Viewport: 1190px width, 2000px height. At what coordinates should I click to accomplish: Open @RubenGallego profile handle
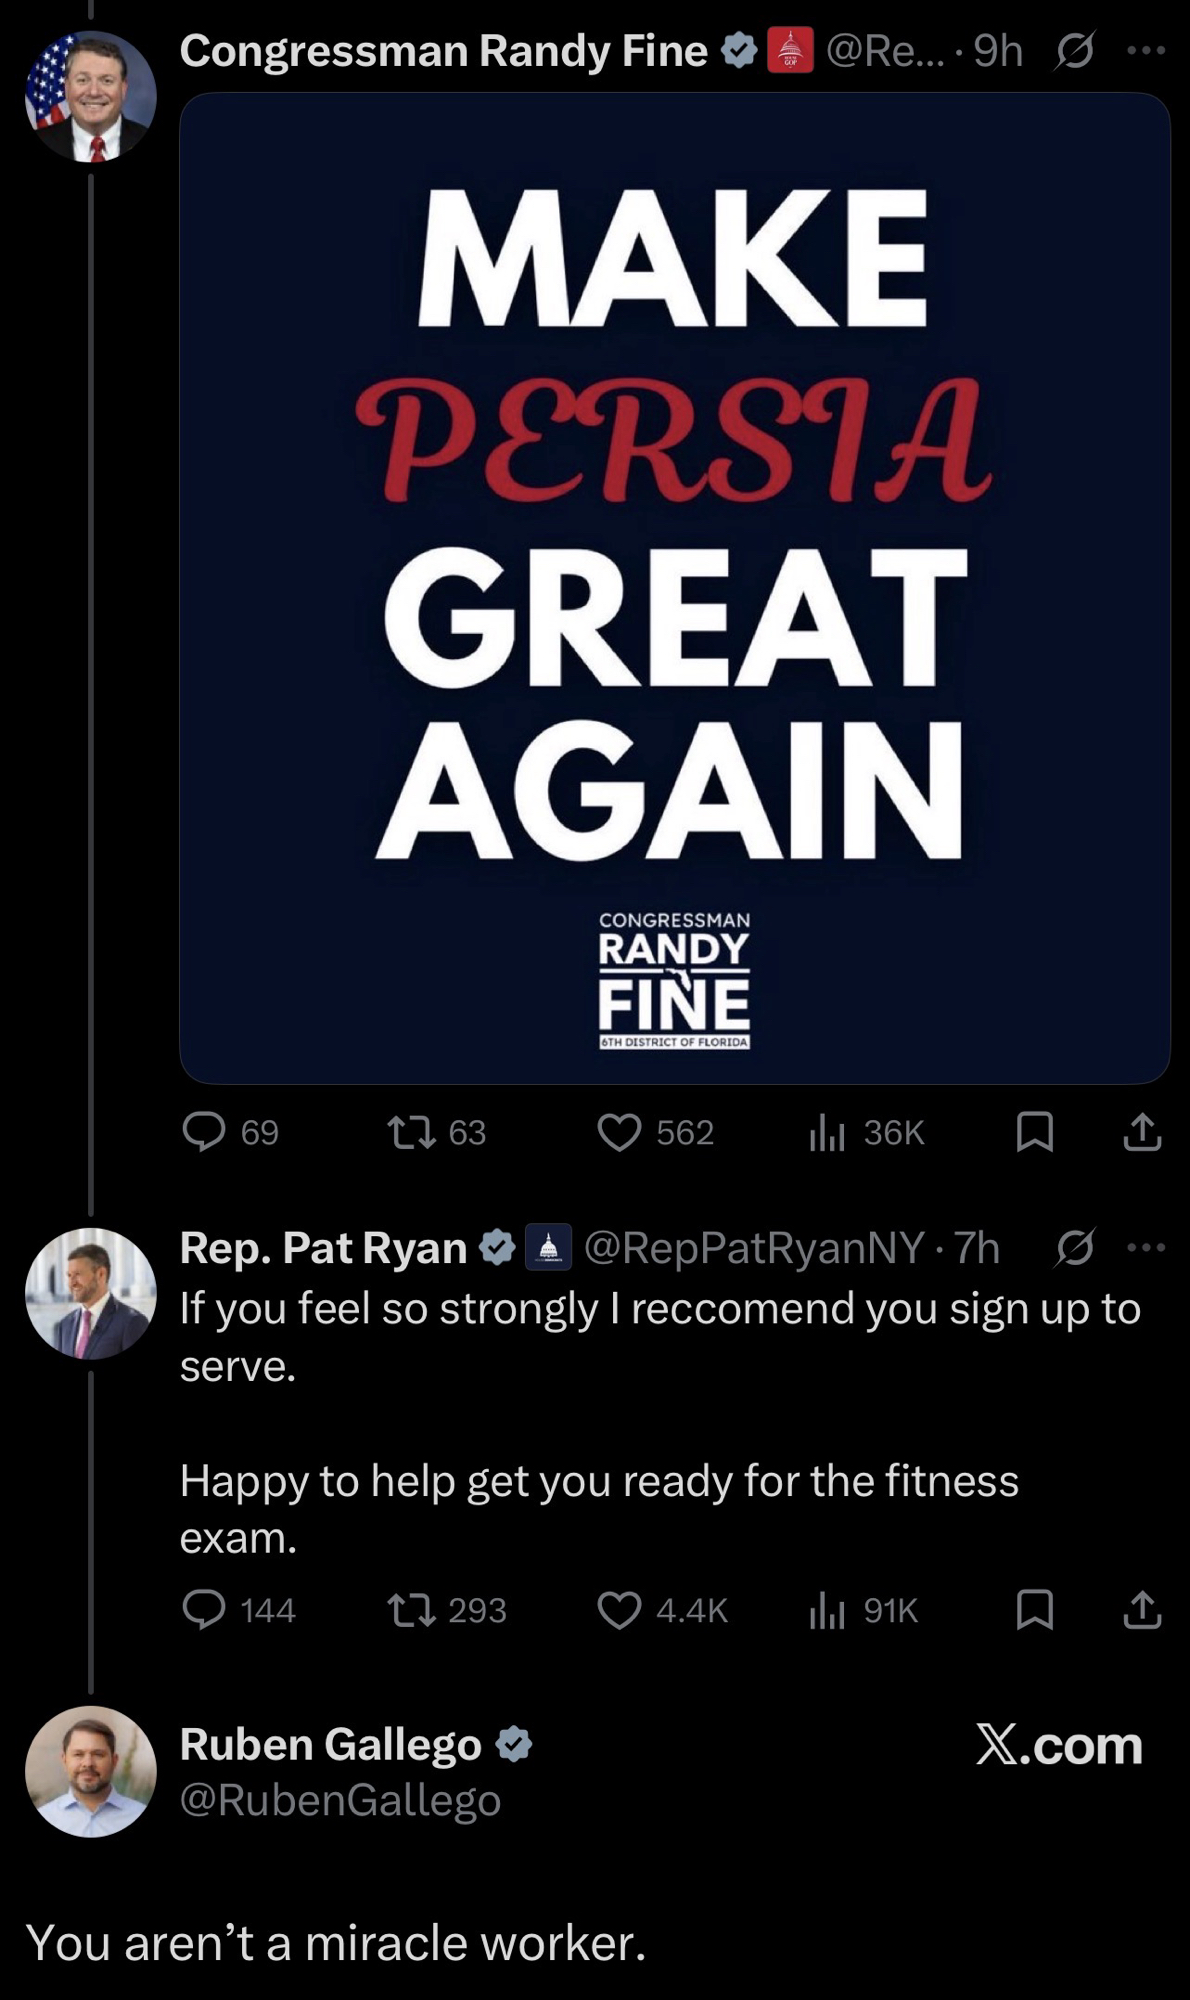coord(340,1800)
